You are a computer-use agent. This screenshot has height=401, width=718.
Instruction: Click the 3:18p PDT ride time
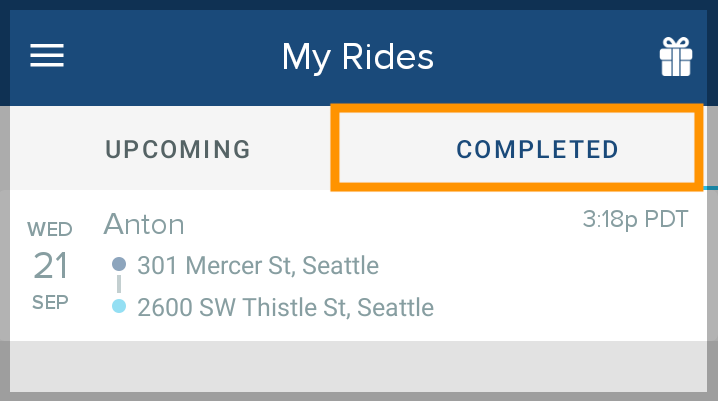(635, 219)
